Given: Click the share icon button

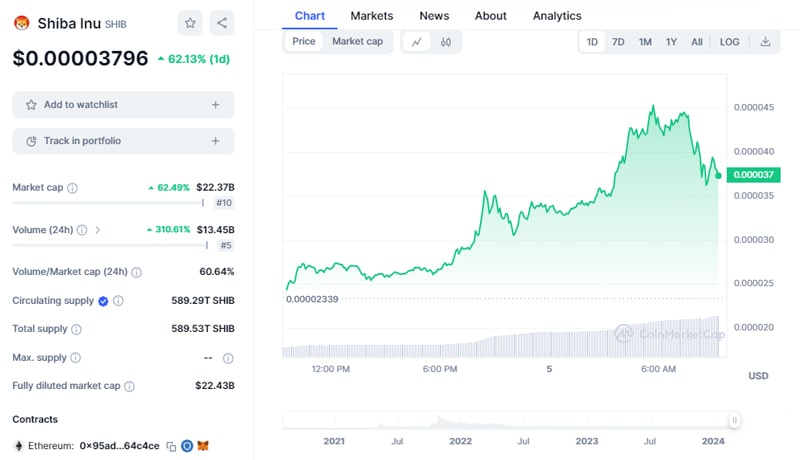Looking at the screenshot, I should [x=222, y=22].
